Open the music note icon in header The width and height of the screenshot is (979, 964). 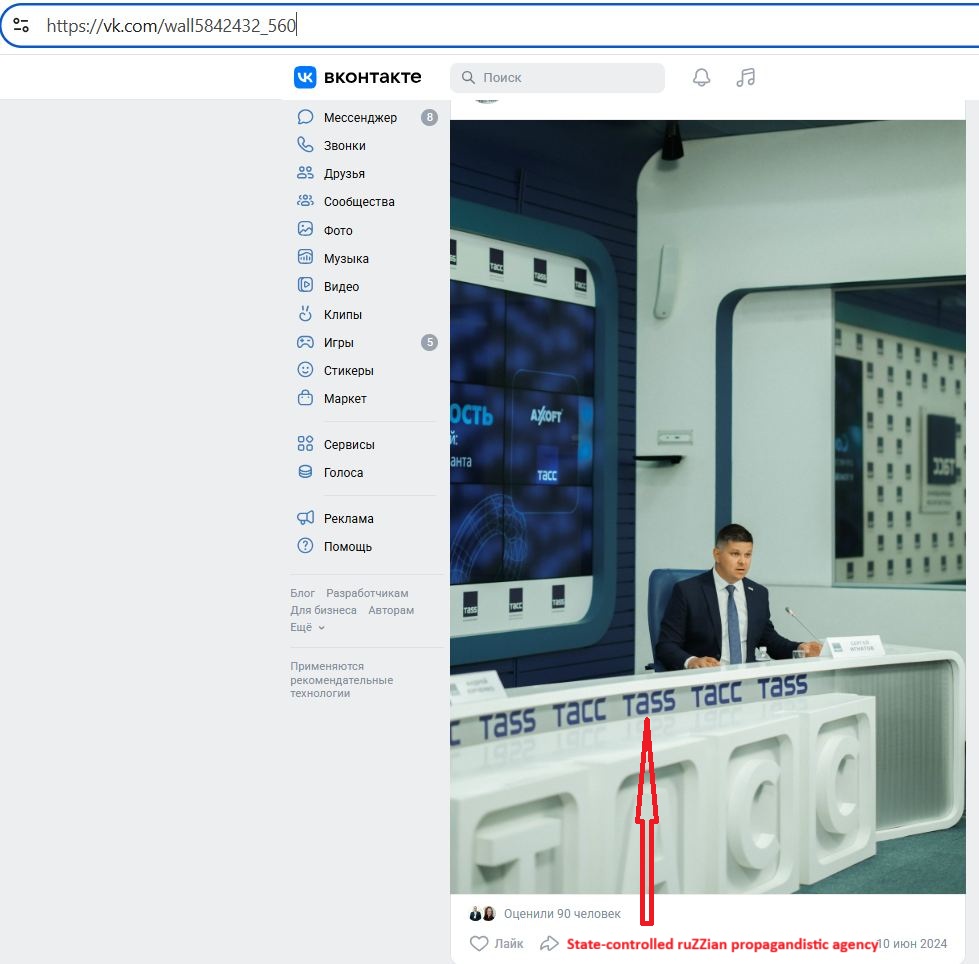pos(745,77)
